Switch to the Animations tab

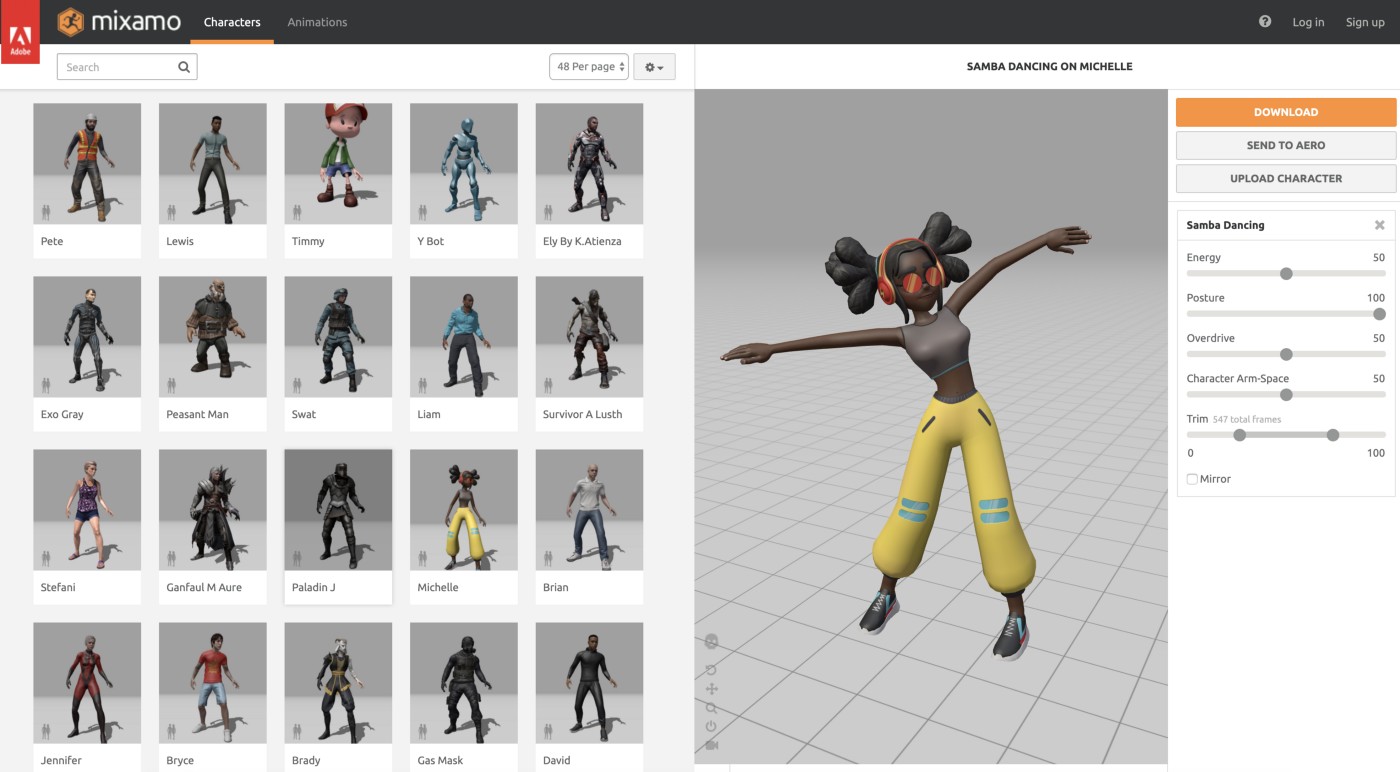[x=317, y=22]
